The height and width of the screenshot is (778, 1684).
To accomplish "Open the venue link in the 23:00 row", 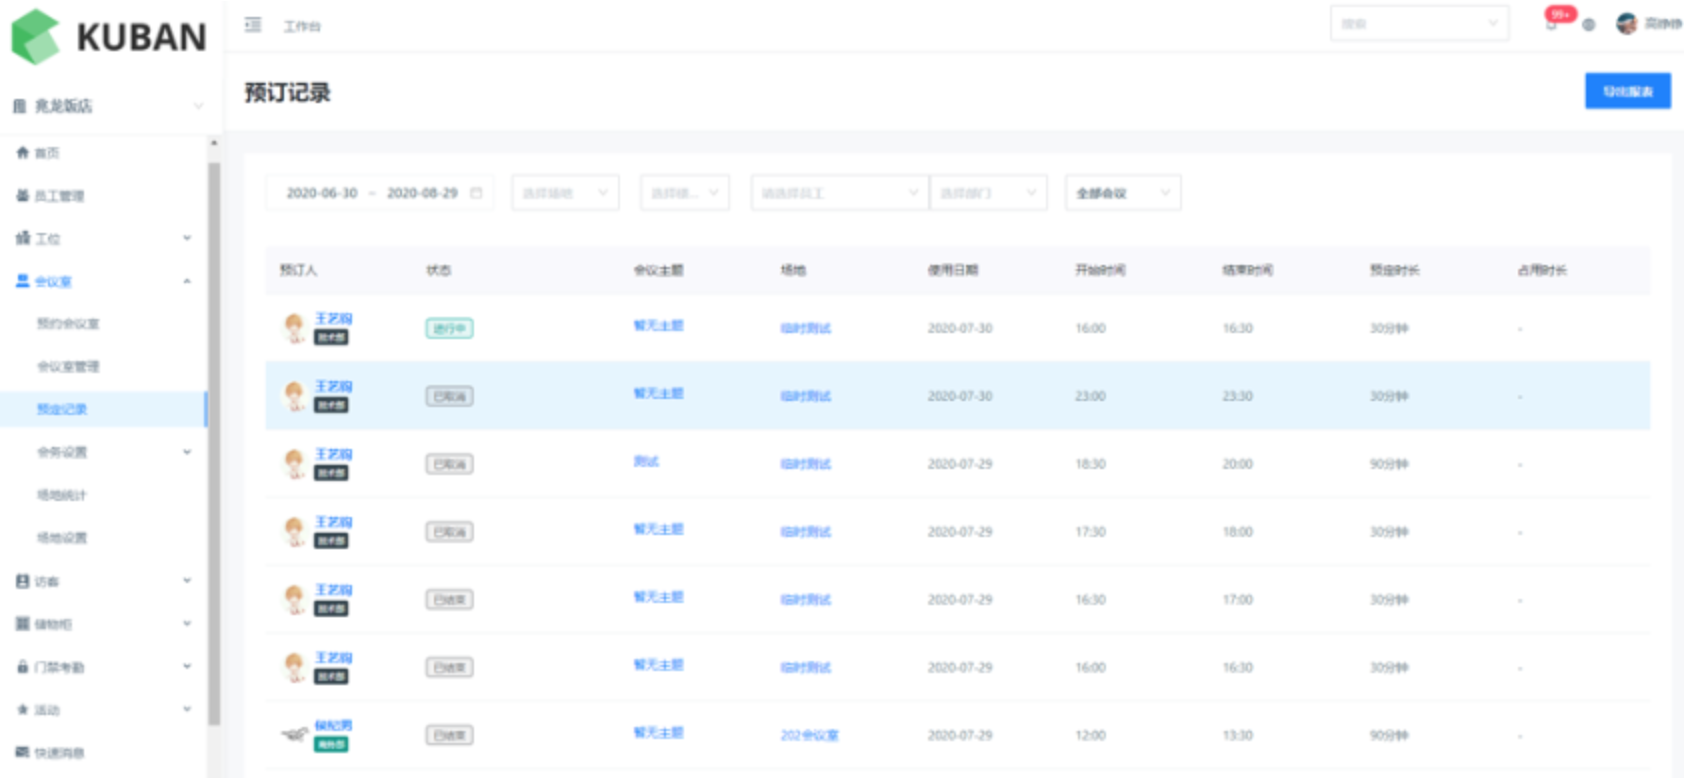I will click(x=806, y=396).
